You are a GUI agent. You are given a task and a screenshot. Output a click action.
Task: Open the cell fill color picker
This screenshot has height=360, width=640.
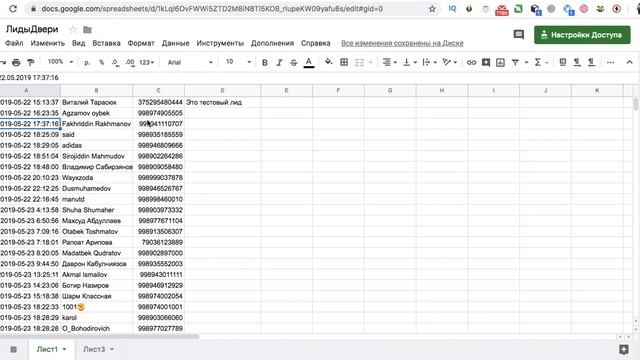328,62
